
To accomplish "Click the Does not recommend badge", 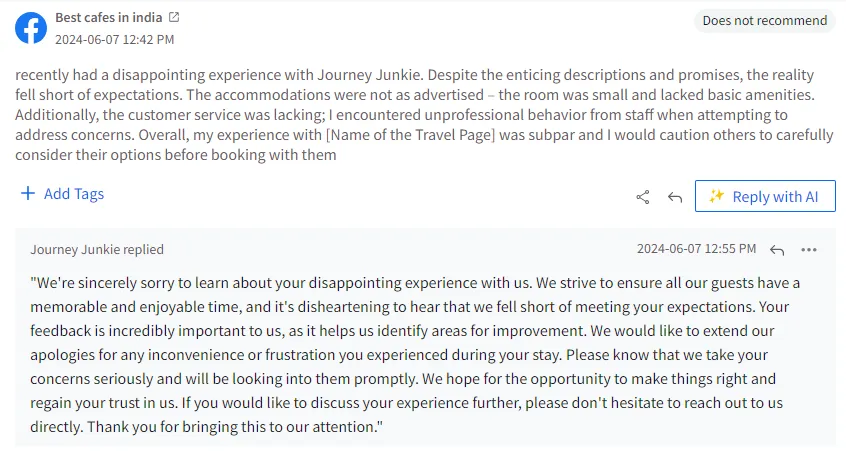I will pyautogui.click(x=765, y=20).
